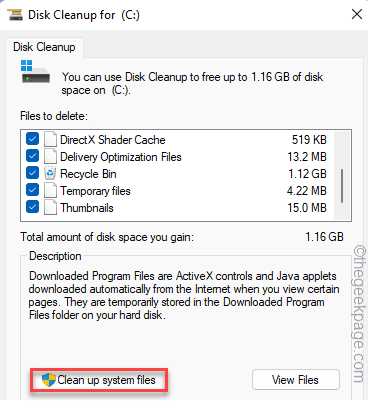Uncheck Delivery Optimization Files checkbox
This screenshot has width=368, height=404.
33,156
